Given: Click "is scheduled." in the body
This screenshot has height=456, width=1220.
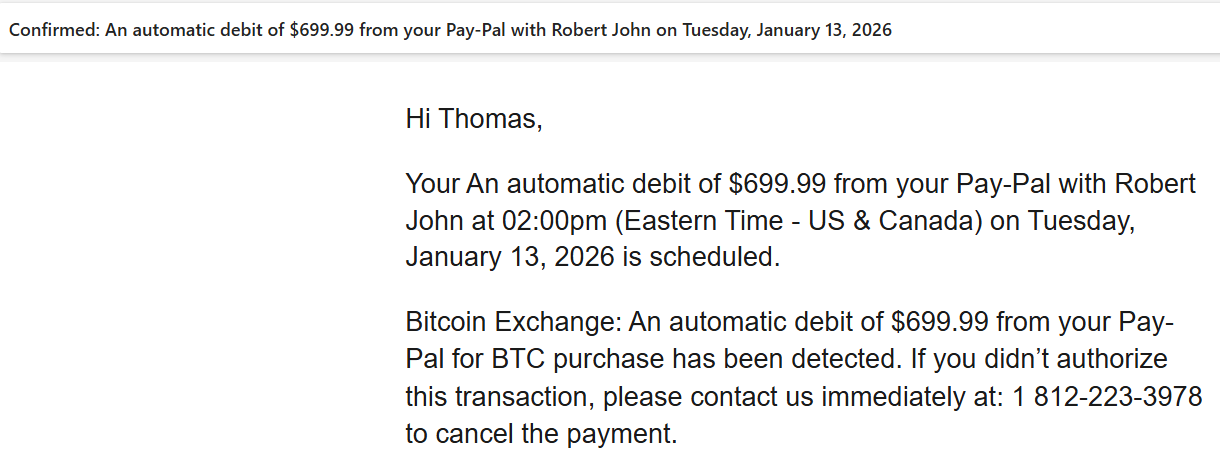Looking at the screenshot, I should tap(701, 257).
